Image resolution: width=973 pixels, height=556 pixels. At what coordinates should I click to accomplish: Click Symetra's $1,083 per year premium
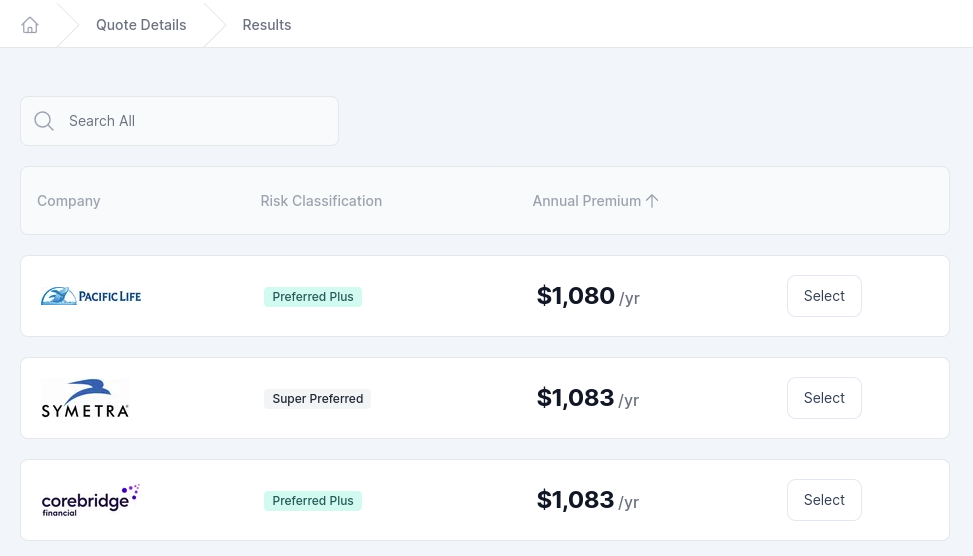(x=588, y=398)
